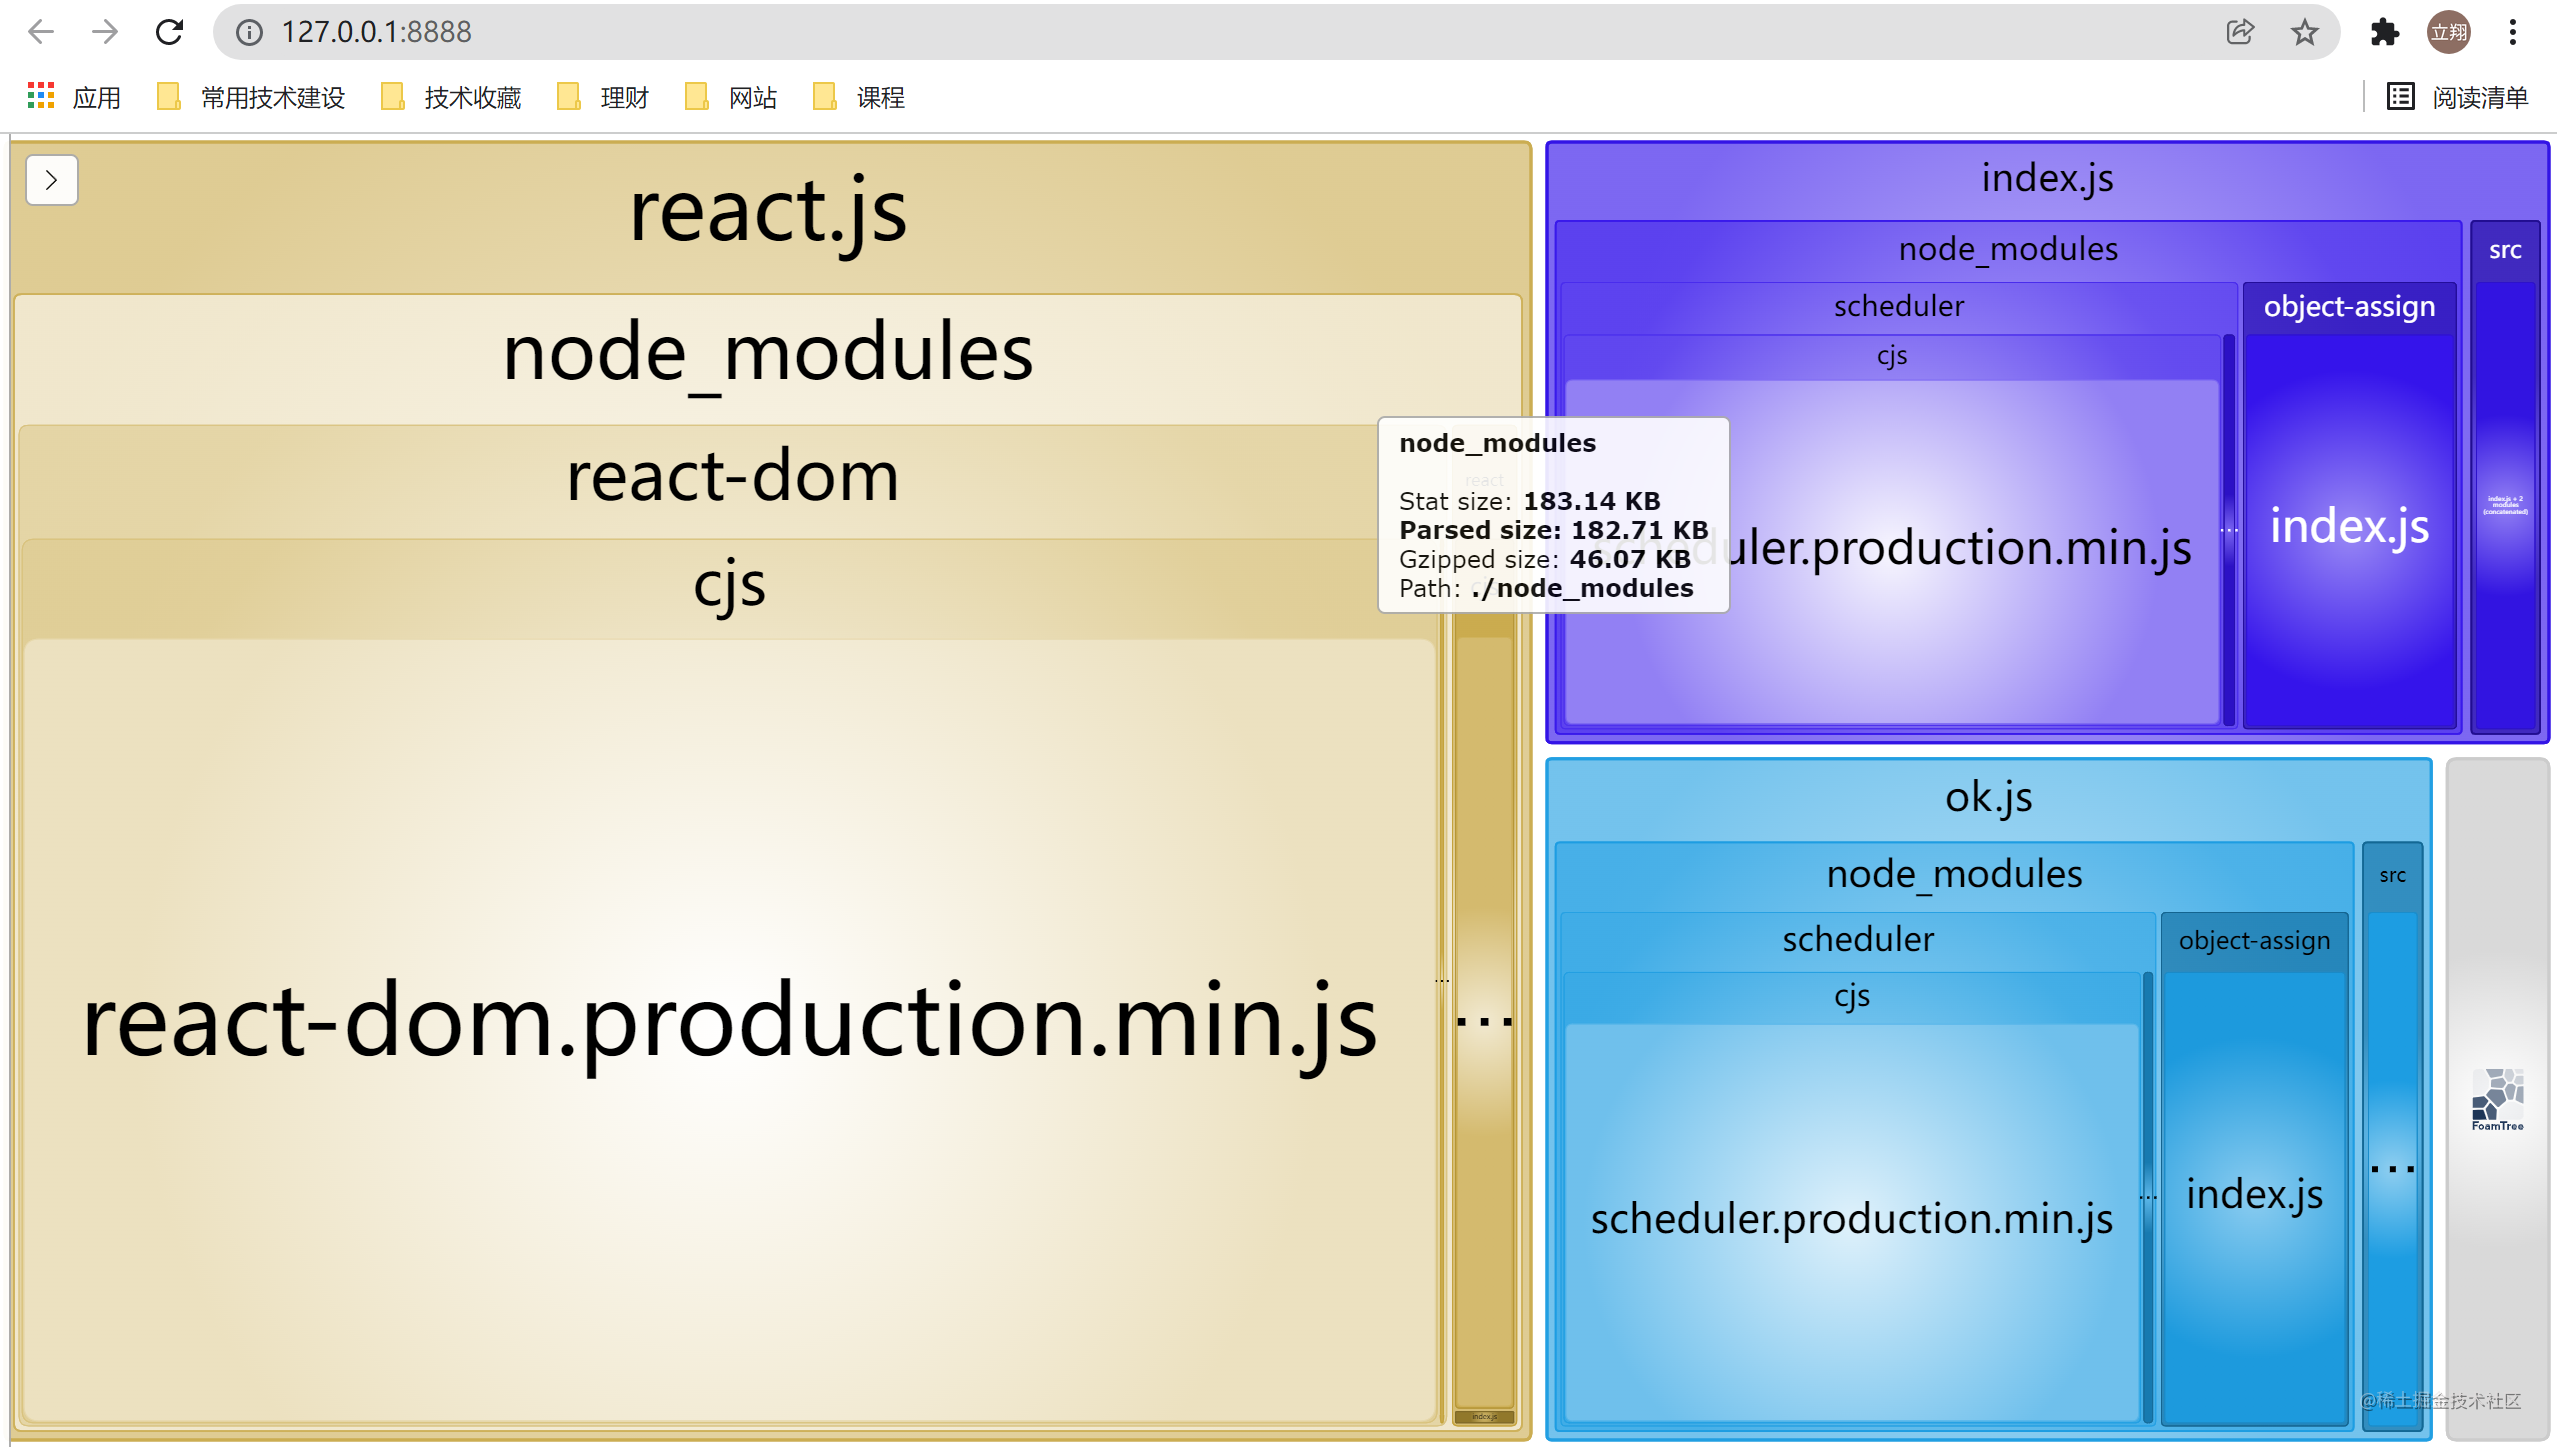Open the 理财 bookmark folder
This screenshot has height=1447, width=2557.
point(603,97)
